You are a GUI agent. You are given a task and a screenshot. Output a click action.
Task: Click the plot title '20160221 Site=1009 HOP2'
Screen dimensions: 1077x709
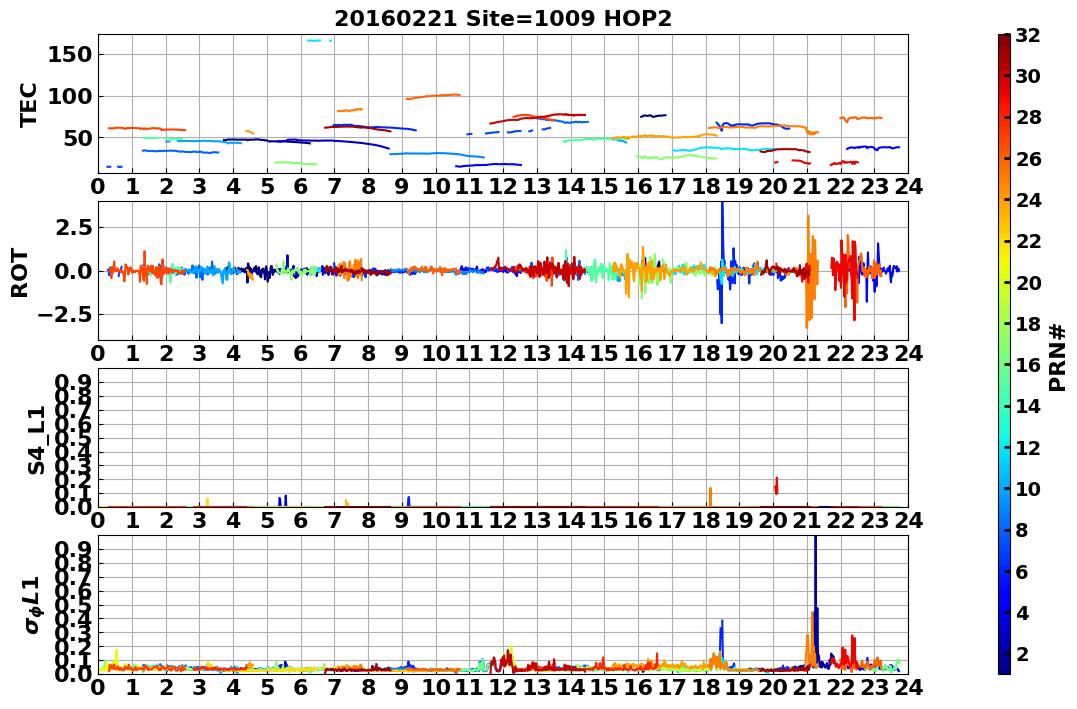[503, 19]
